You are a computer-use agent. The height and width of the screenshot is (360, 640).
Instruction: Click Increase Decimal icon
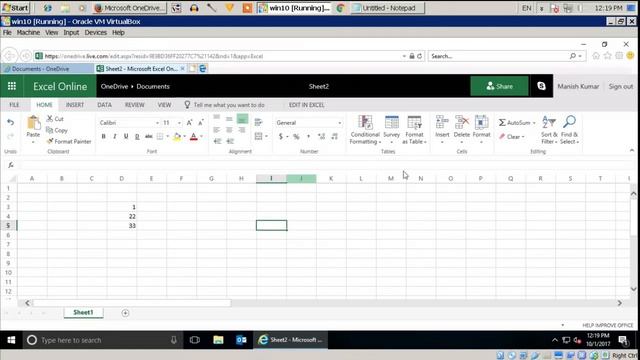321,136
